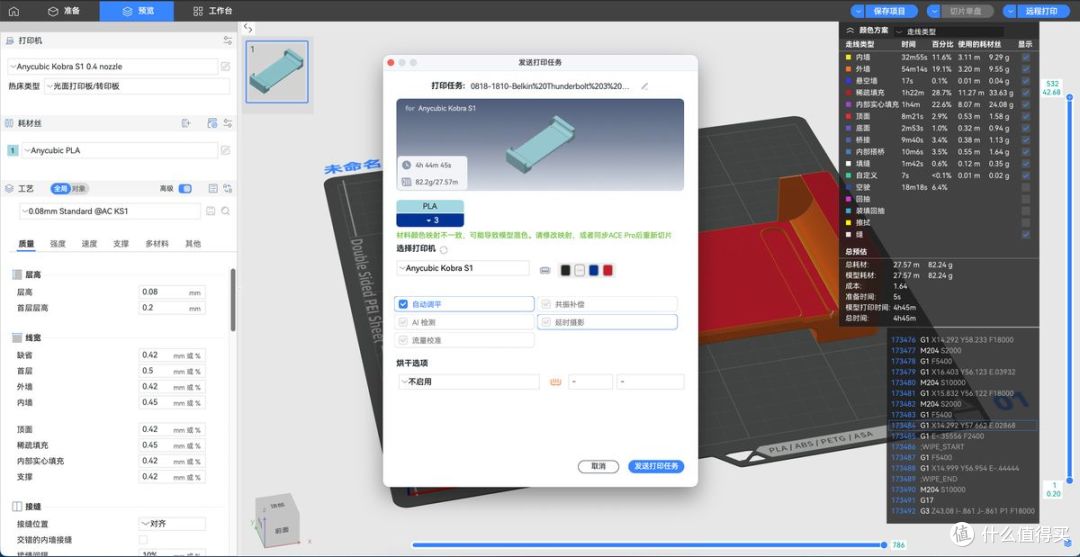Collapse the color scheme legend panel

click(x=850, y=31)
